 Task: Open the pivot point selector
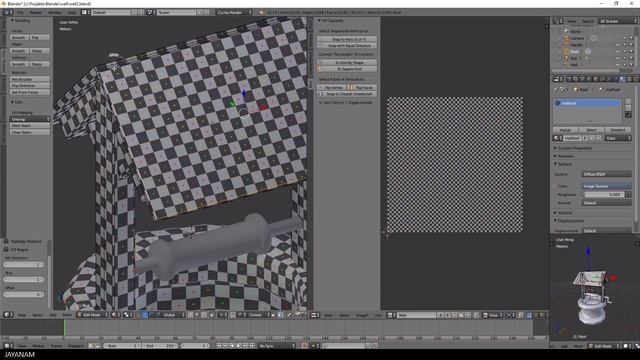click(128, 315)
